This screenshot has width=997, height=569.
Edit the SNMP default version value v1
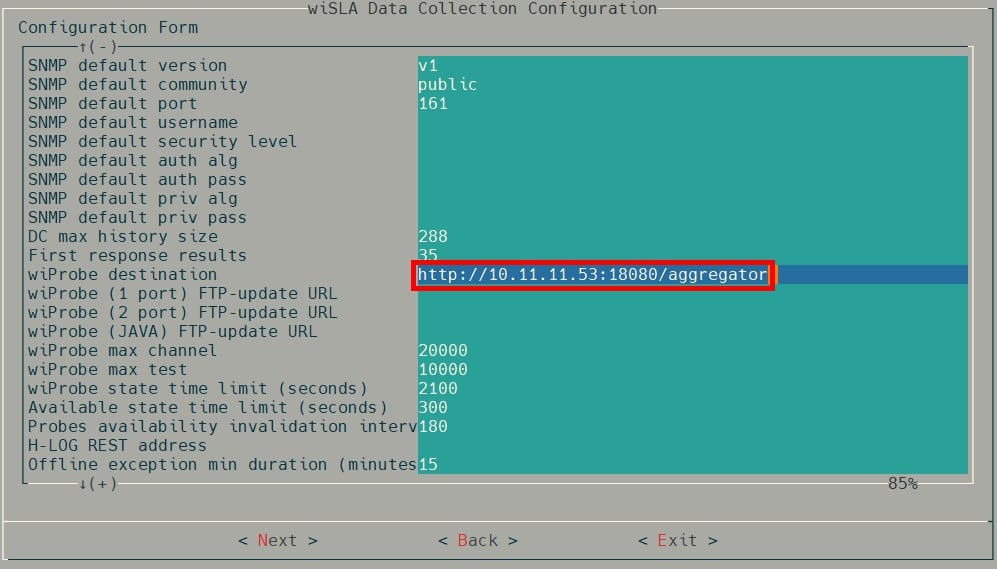(x=692, y=65)
